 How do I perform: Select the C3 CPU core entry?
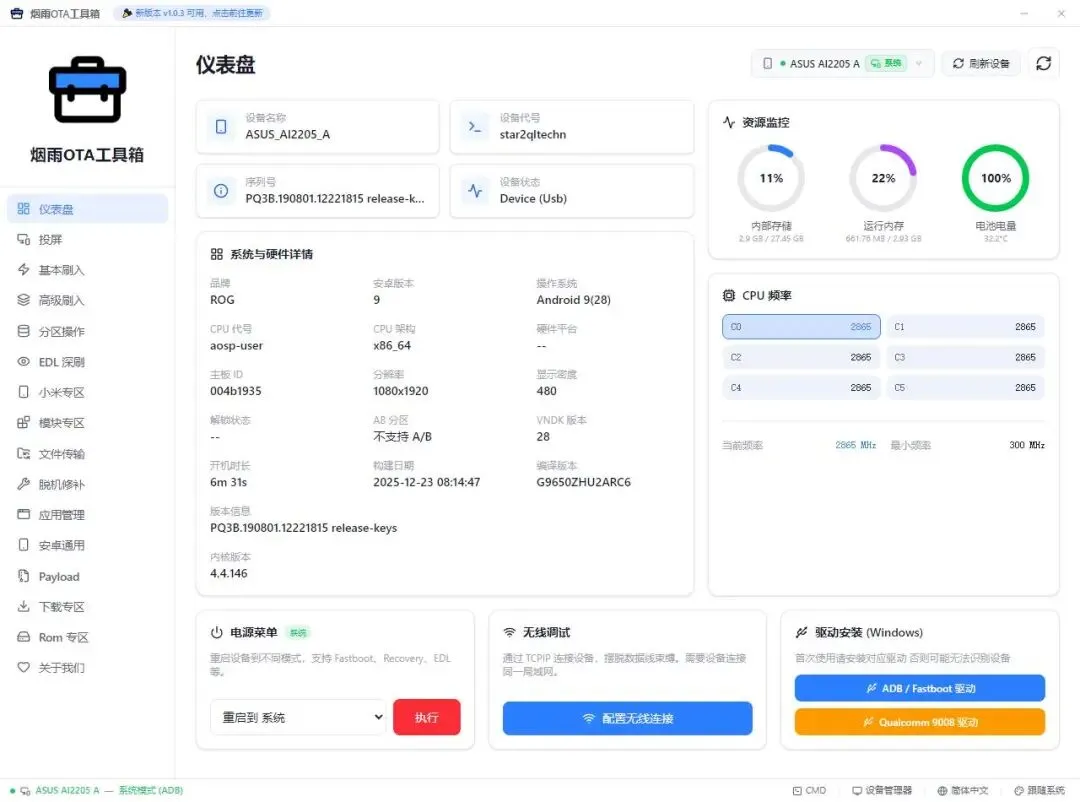pyautogui.click(x=965, y=357)
